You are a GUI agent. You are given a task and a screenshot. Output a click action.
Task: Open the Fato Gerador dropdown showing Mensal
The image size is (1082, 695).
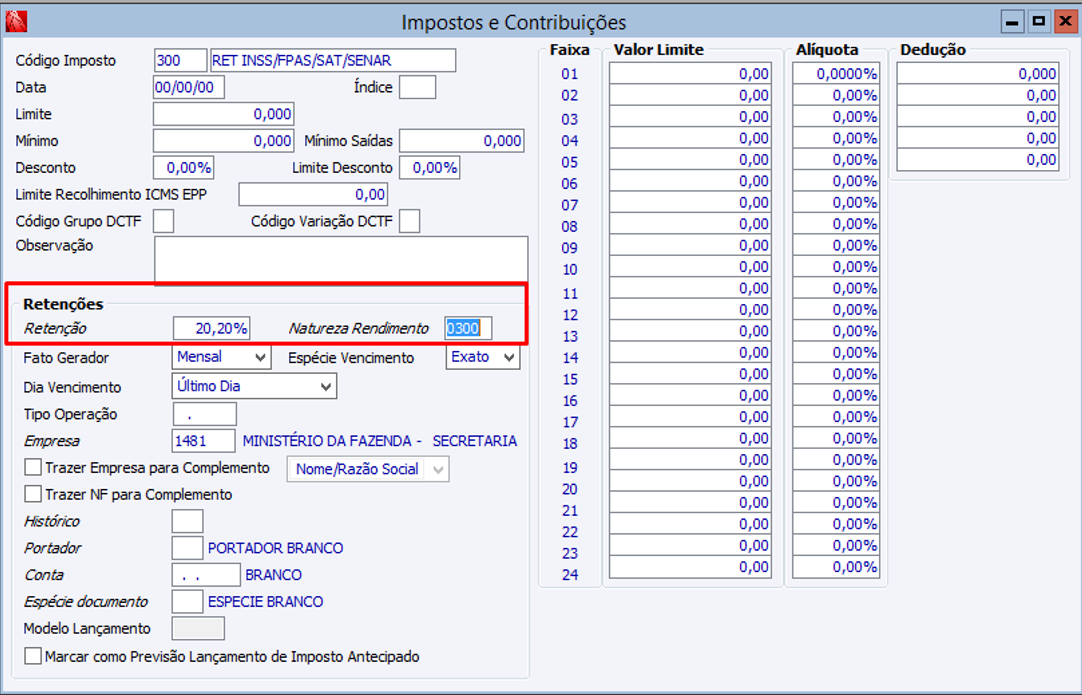221,357
